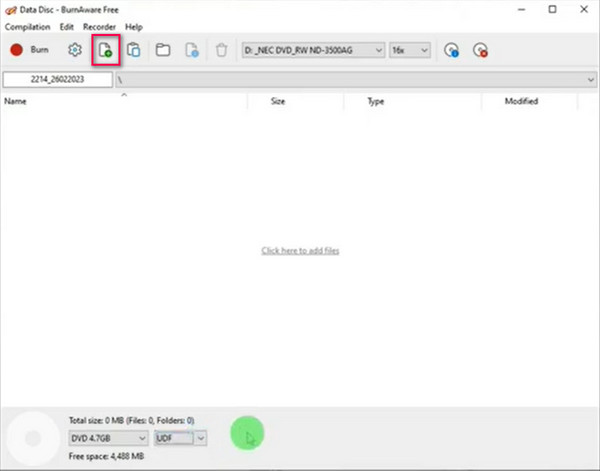
Task: Sort by the Size column header
Action: pos(295,101)
